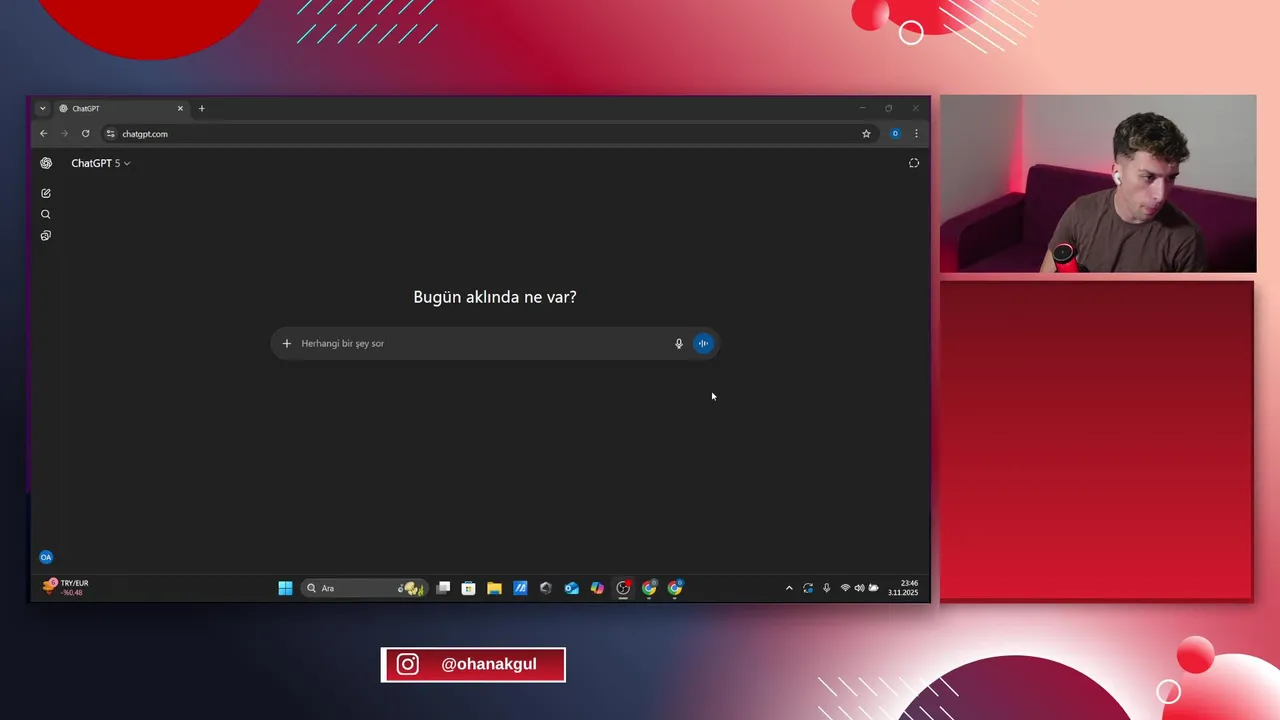
Task: Open the volume icon in the system tray
Action: click(859, 588)
